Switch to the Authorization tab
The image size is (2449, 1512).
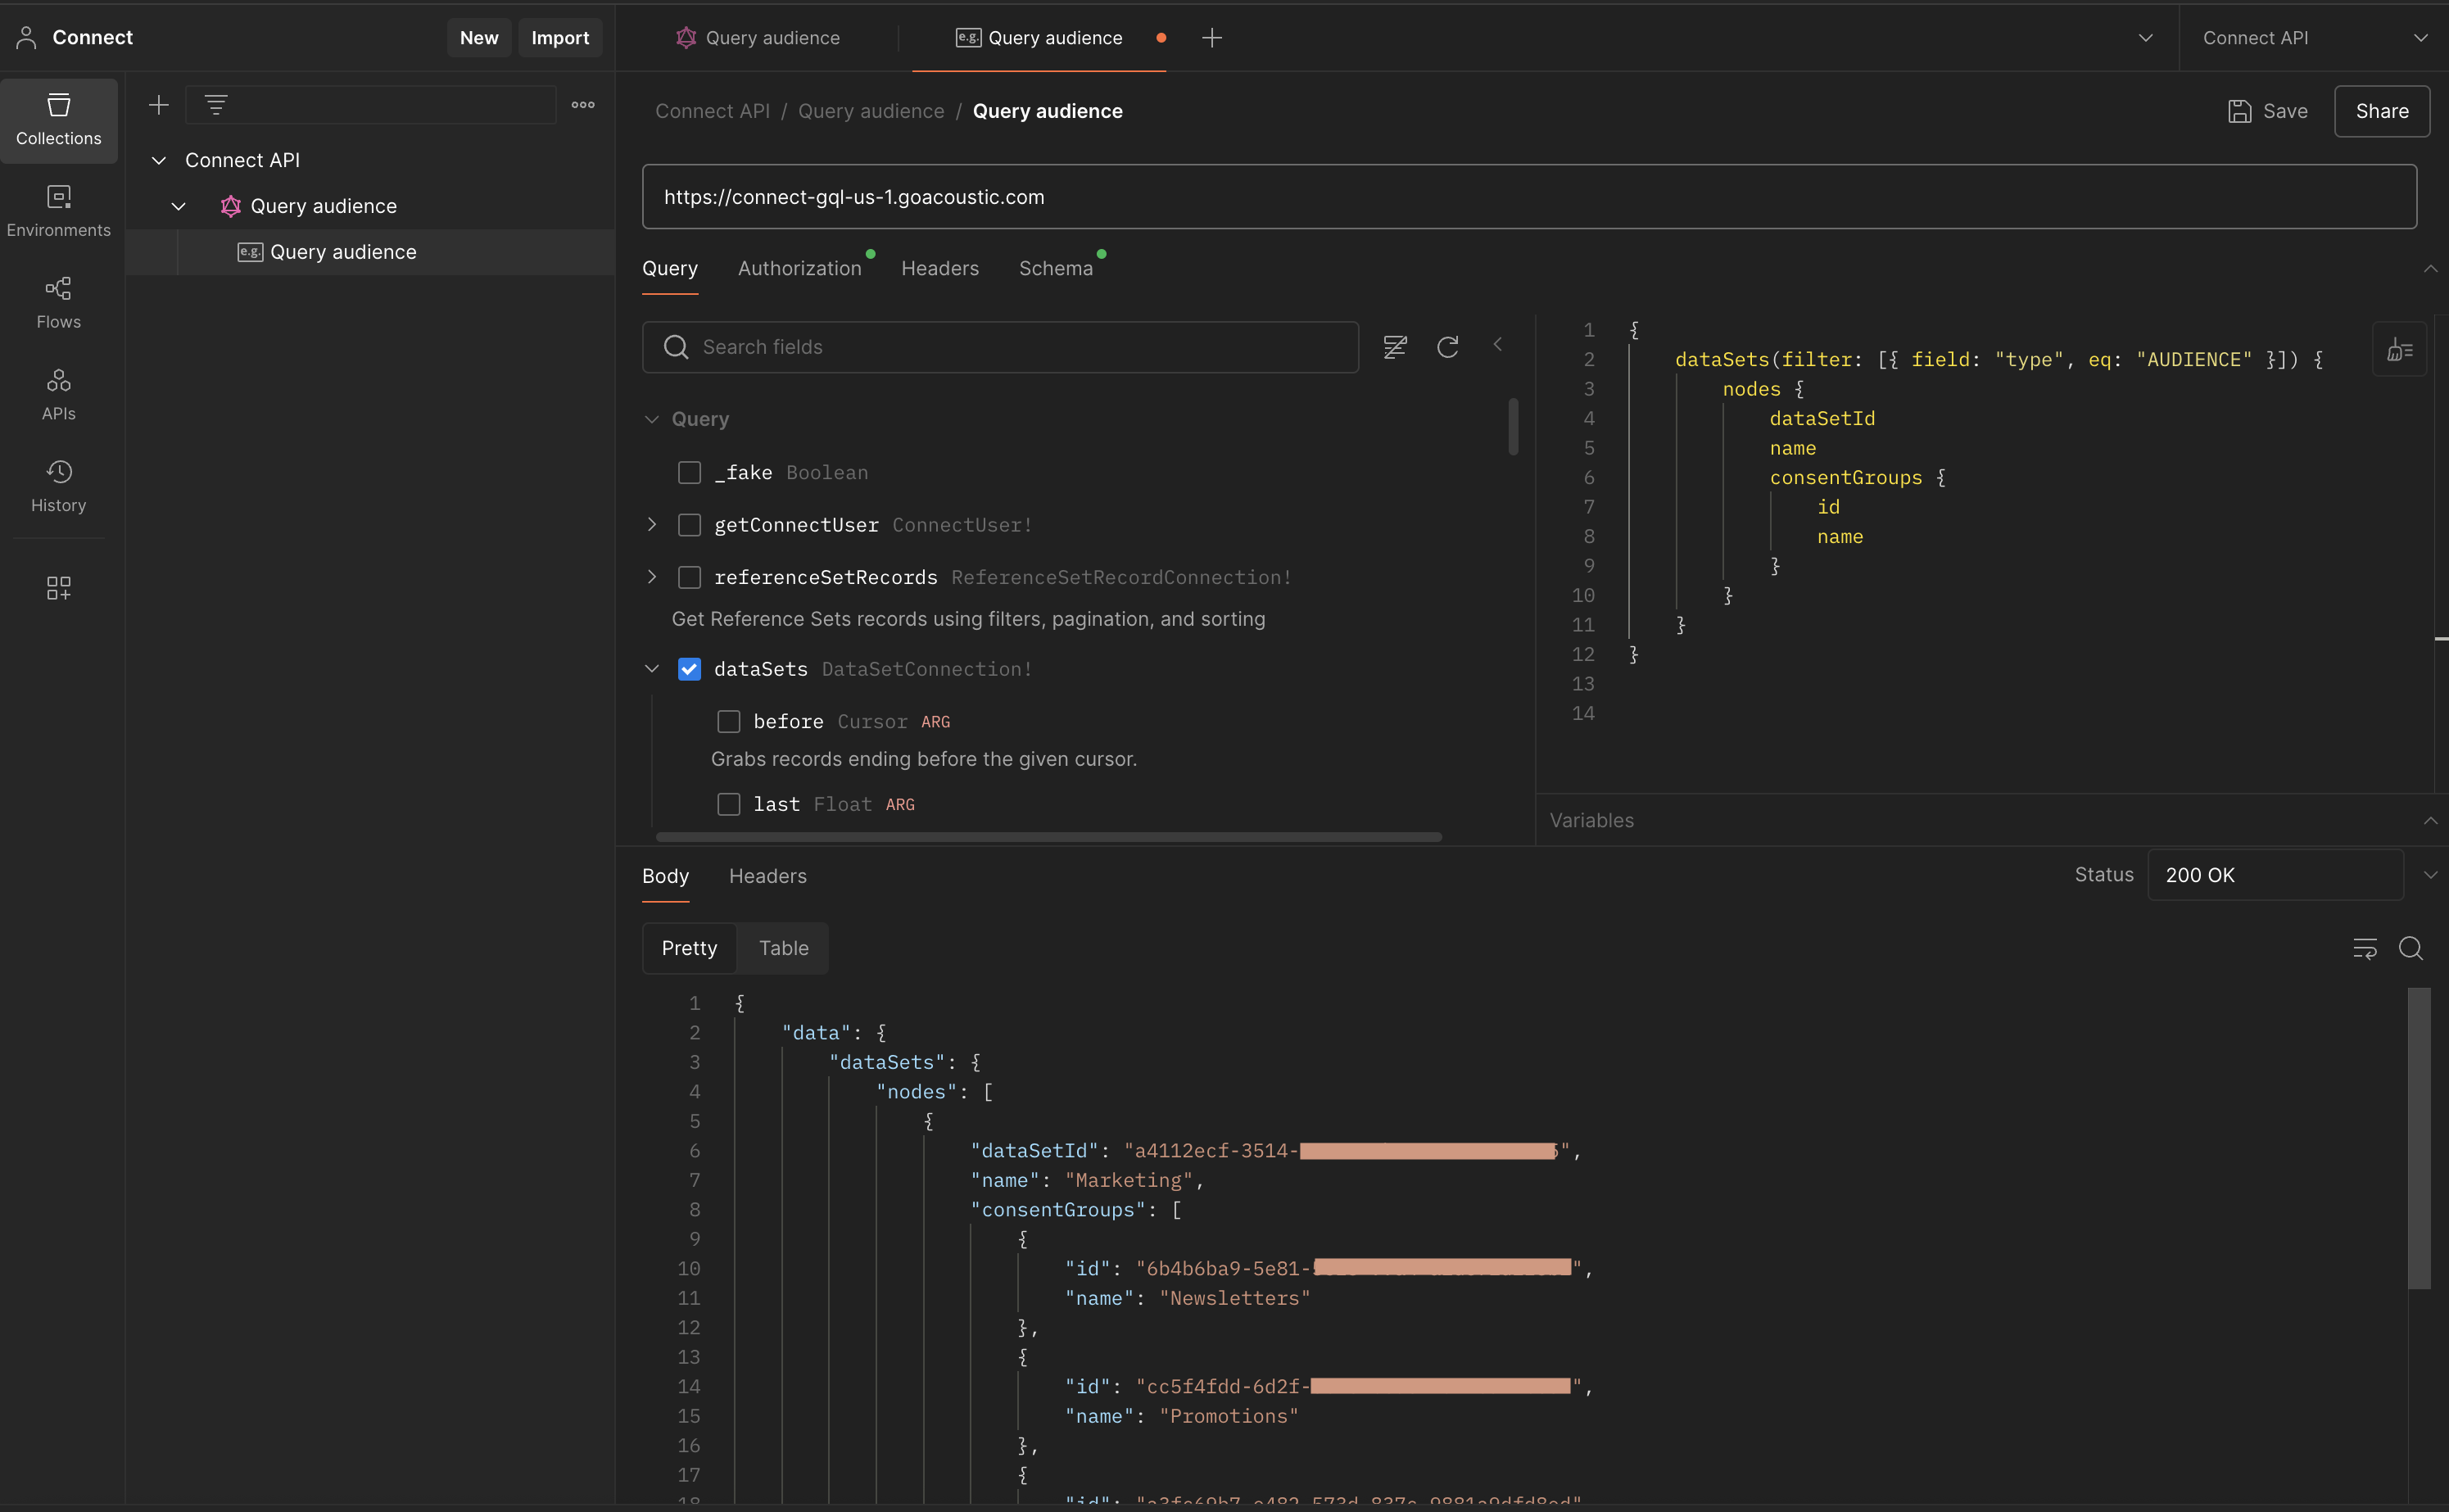coord(799,268)
